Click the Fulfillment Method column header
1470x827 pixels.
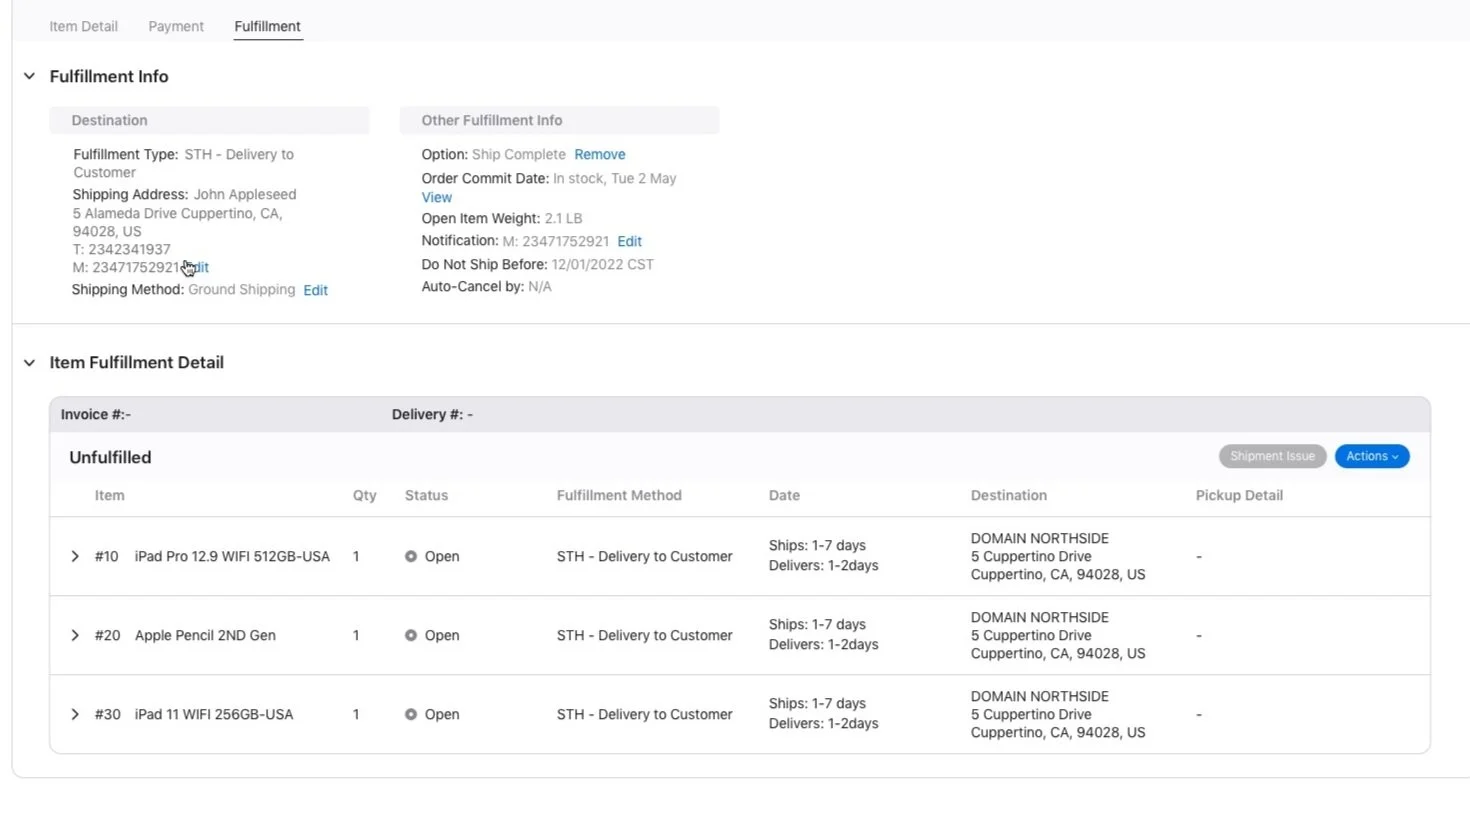(619, 495)
